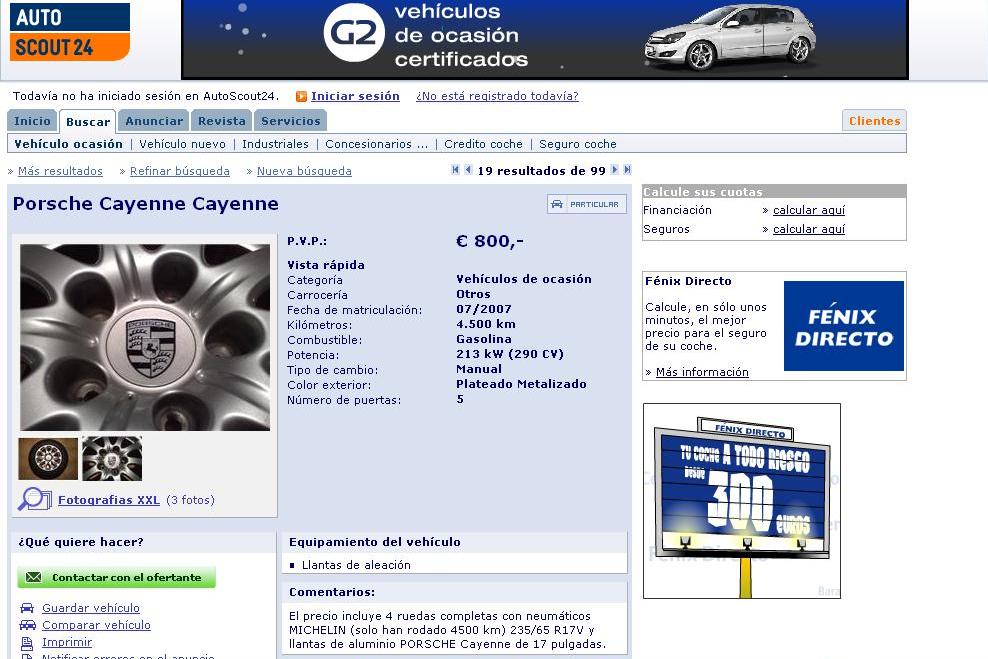Go to the first result using the skip-back arrow
This screenshot has width=988, height=659.
pos(456,170)
